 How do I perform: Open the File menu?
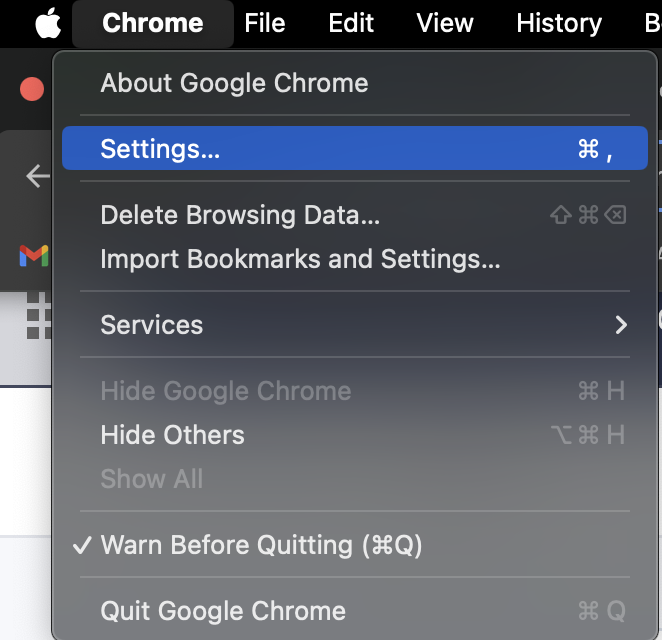(265, 23)
